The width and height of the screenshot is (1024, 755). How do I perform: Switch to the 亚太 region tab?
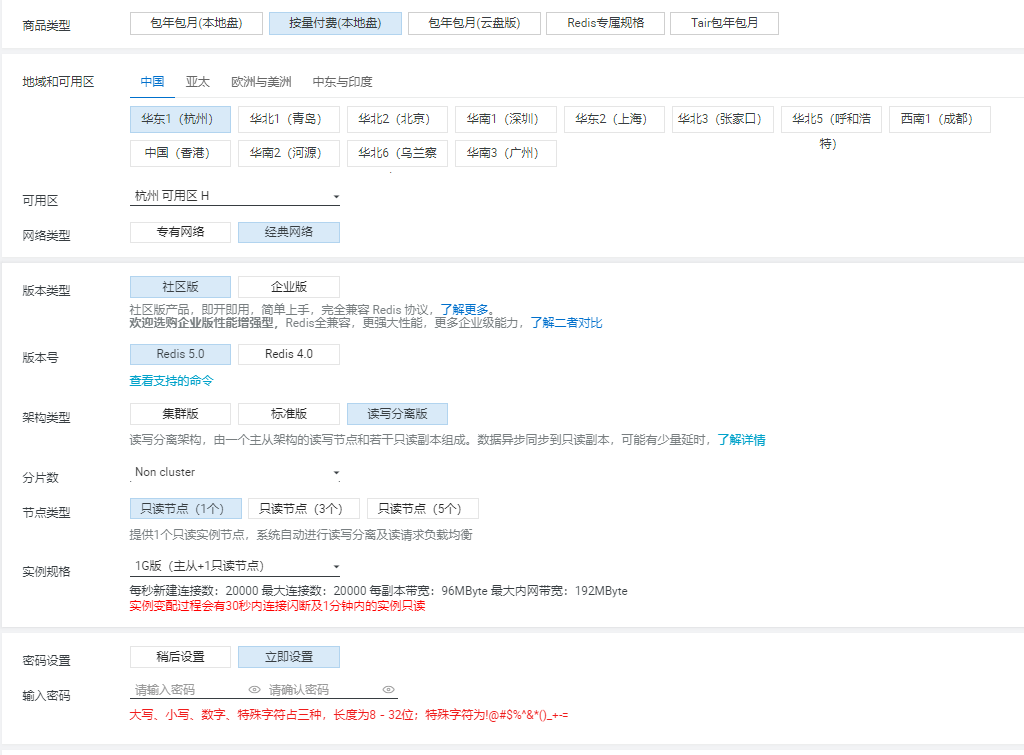click(197, 82)
